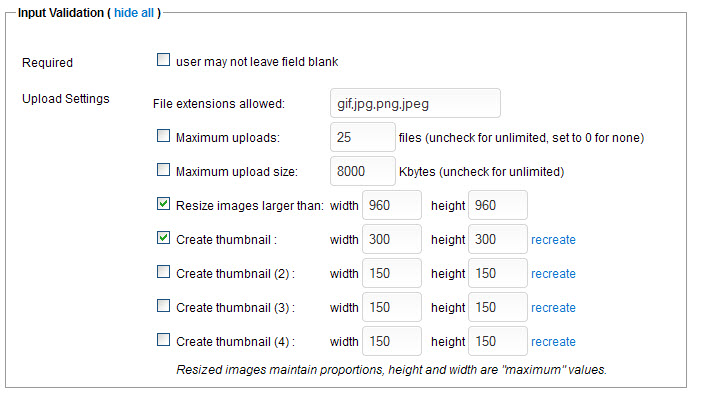
Task: Click the resize images width field
Action: (x=392, y=205)
